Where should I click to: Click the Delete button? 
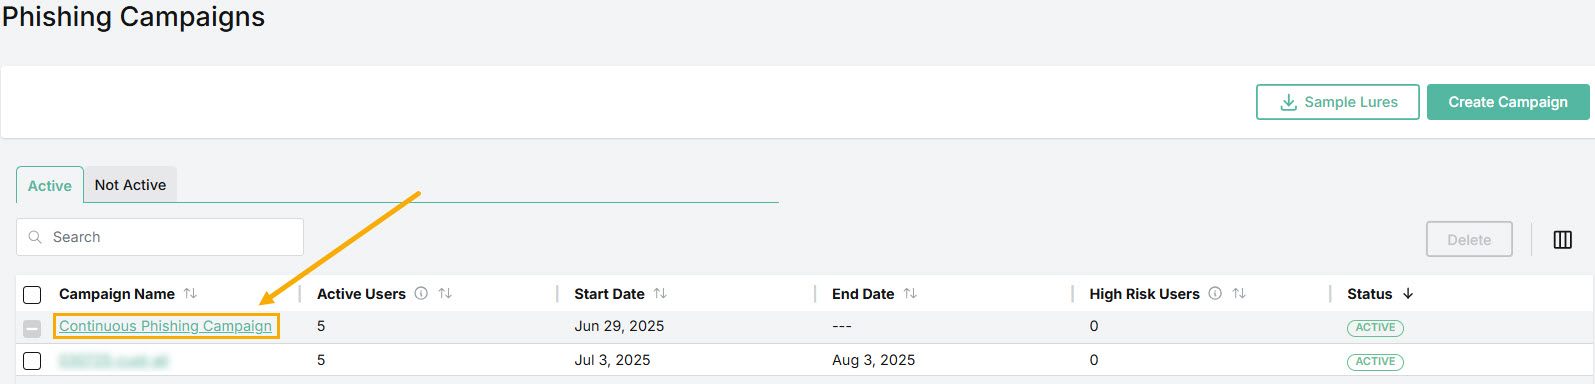1469,239
